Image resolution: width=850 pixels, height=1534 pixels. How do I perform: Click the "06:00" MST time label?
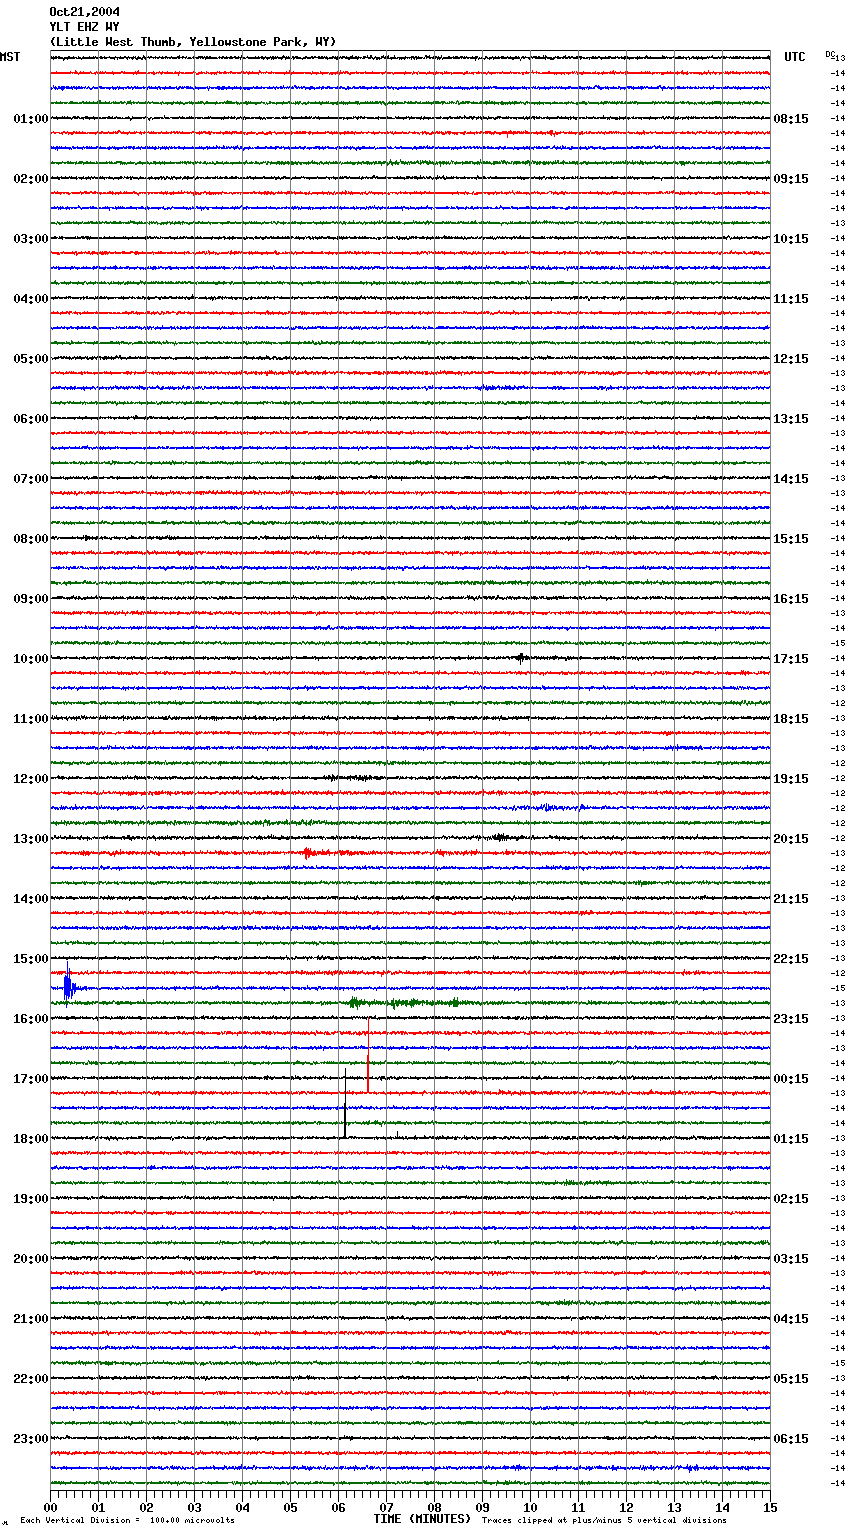pos(31,419)
